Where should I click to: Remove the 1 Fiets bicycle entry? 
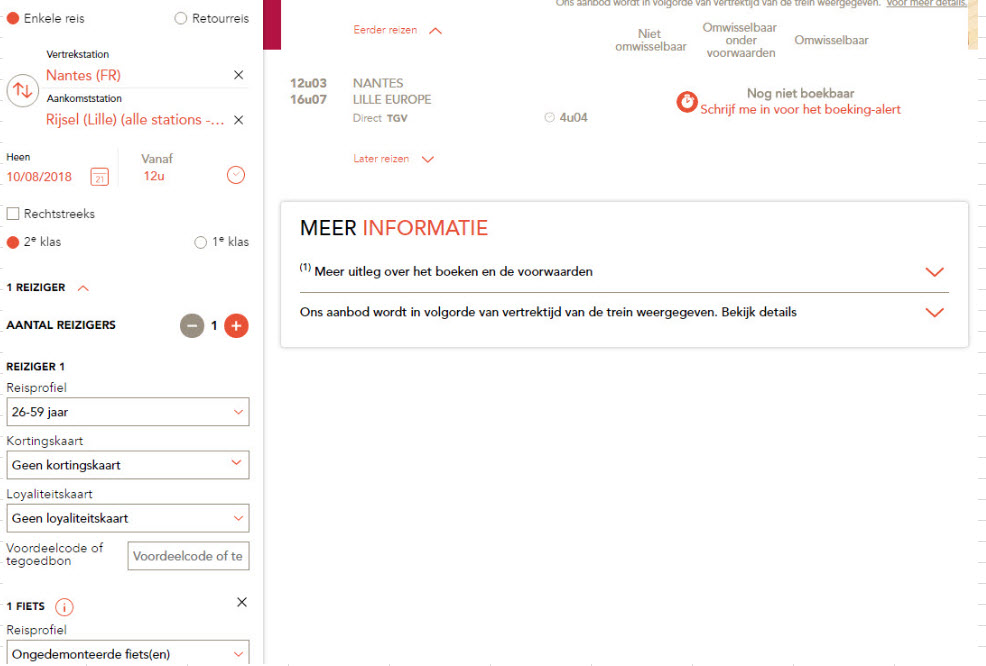pos(241,602)
